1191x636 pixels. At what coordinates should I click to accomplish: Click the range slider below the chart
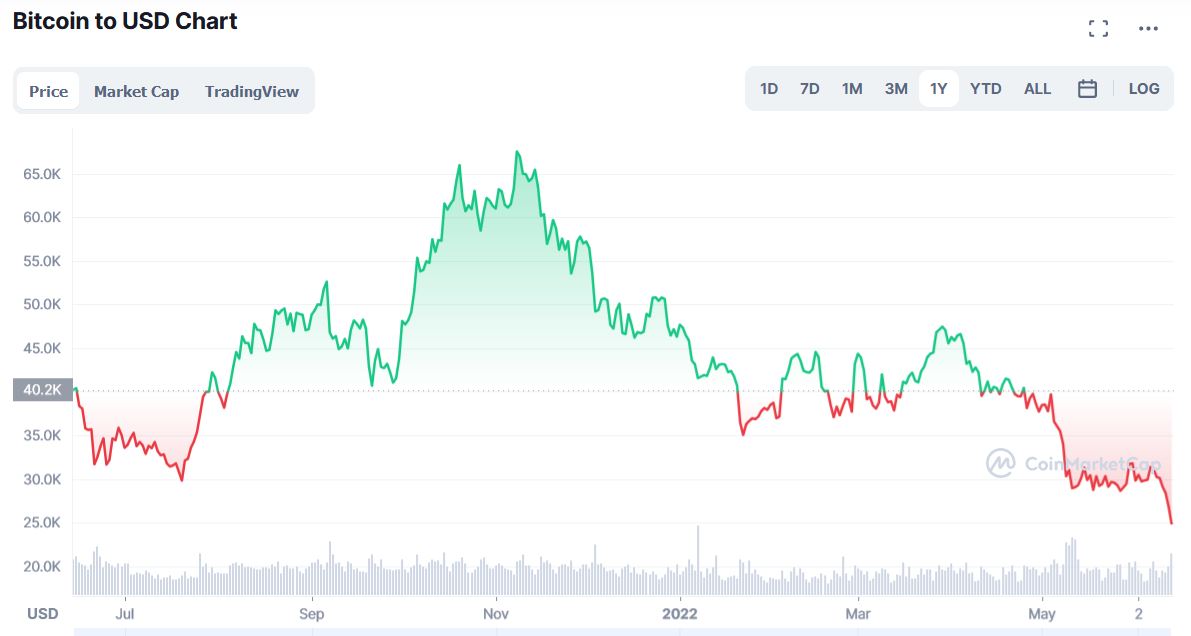point(620,631)
